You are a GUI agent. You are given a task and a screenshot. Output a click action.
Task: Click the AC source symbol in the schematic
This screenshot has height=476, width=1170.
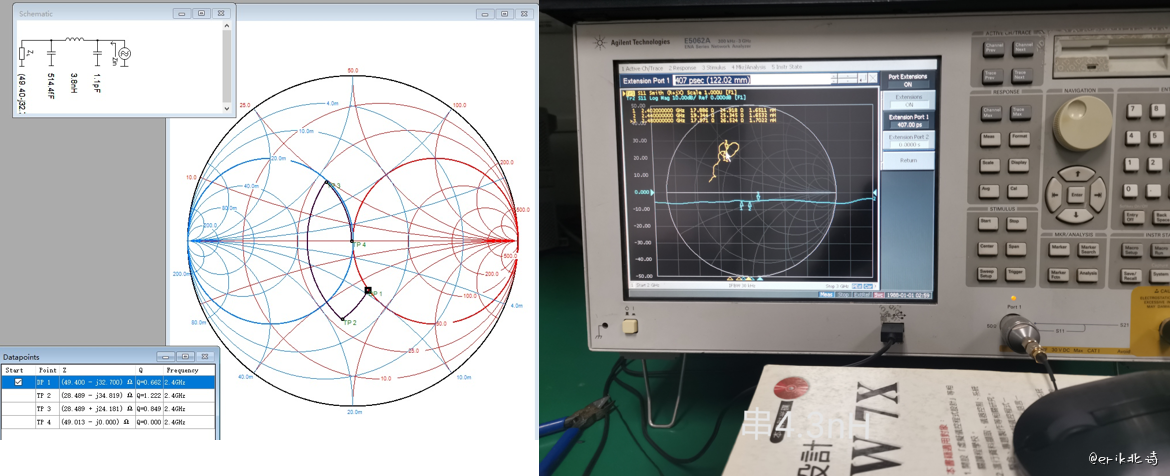[x=124, y=52]
